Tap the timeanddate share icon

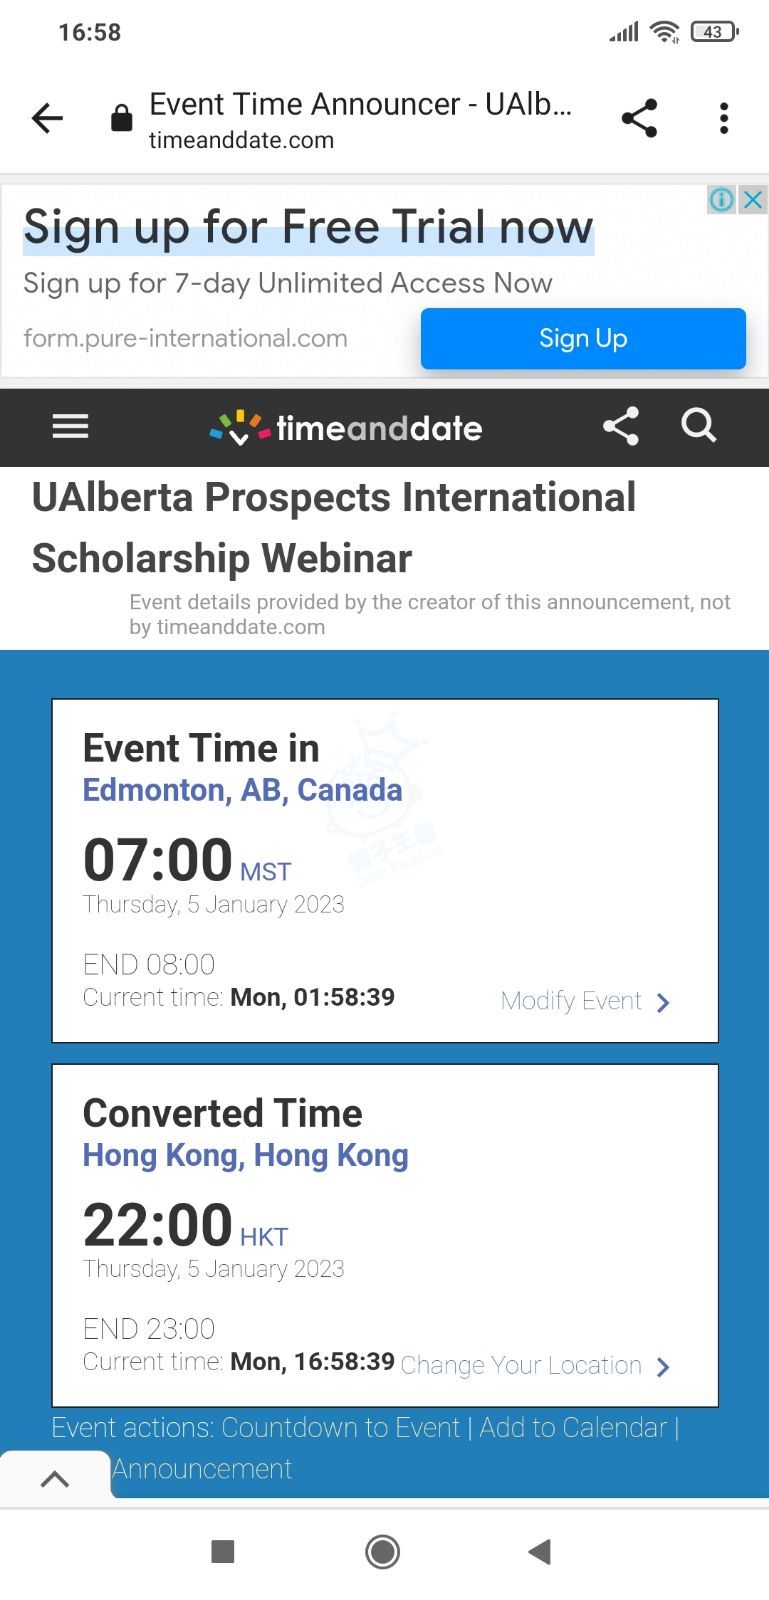click(x=620, y=427)
